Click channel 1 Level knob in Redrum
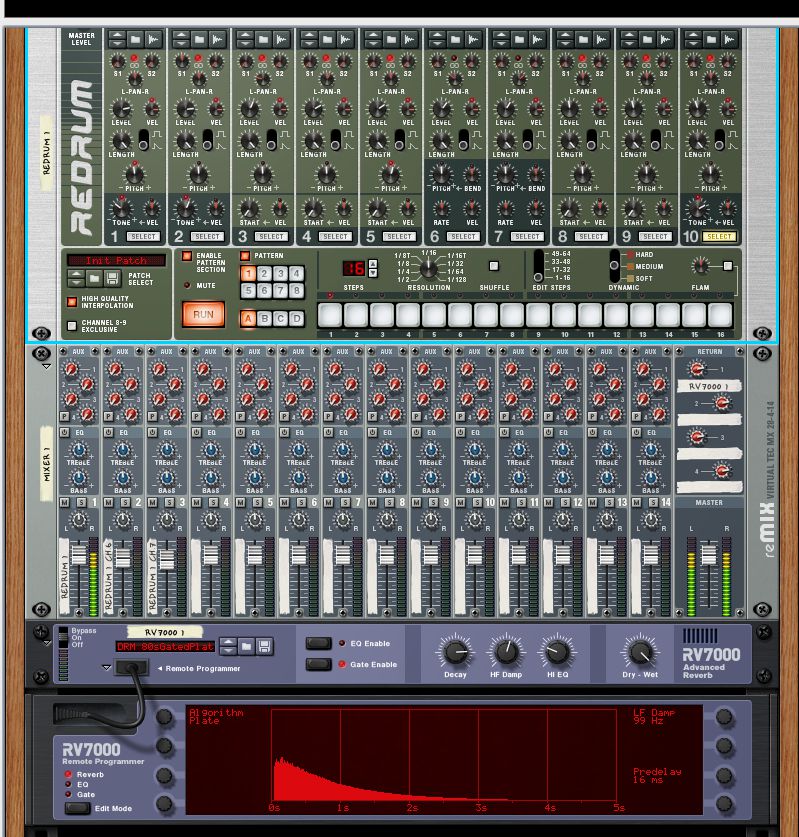The height and width of the screenshot is (837, 799). [x=121, y=109]
